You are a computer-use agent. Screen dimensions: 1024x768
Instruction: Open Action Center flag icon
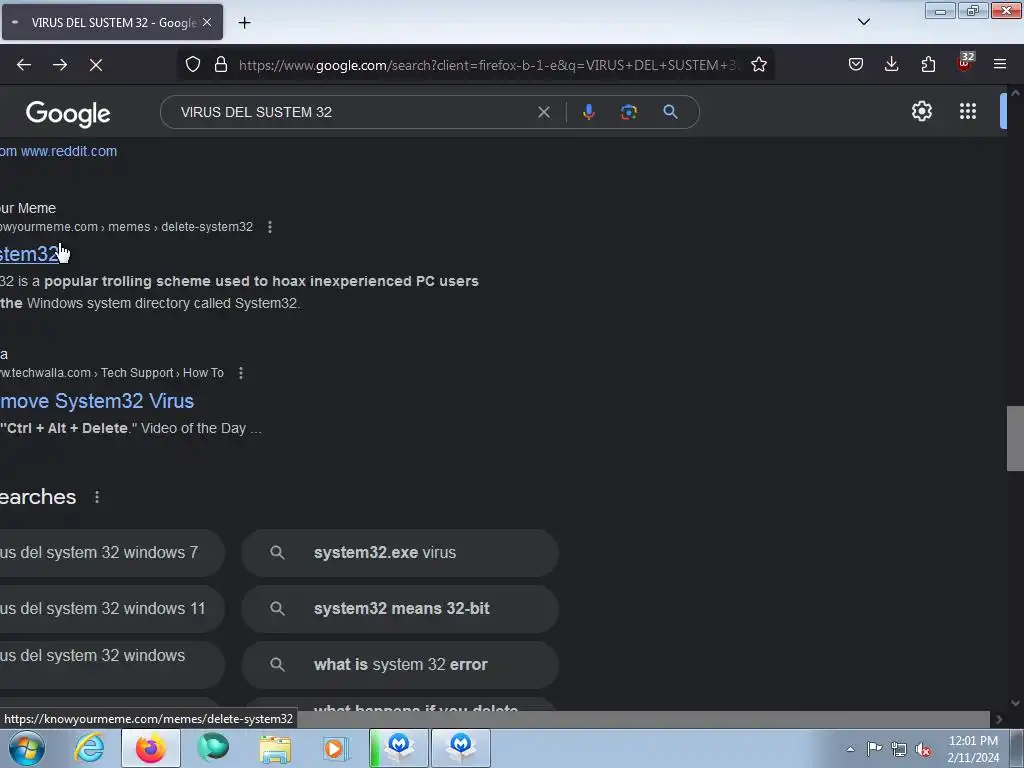tap(874, 748)
